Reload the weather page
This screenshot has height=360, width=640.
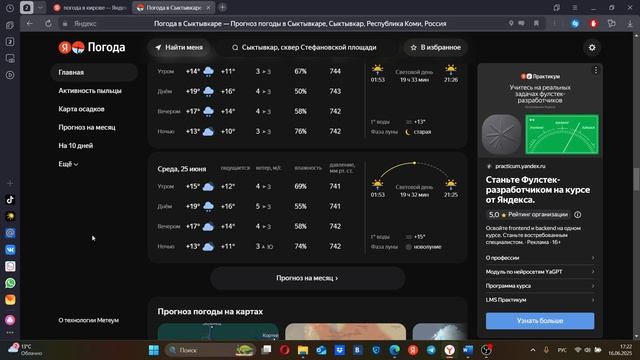[x=48, y=24]
